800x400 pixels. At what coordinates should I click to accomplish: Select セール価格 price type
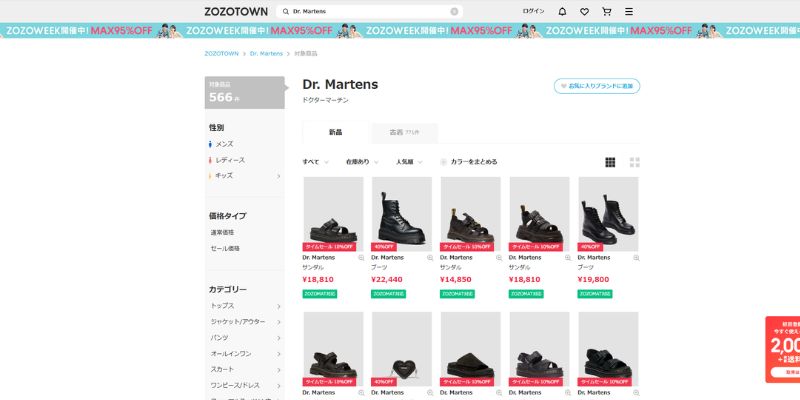(x=225, y=248)
